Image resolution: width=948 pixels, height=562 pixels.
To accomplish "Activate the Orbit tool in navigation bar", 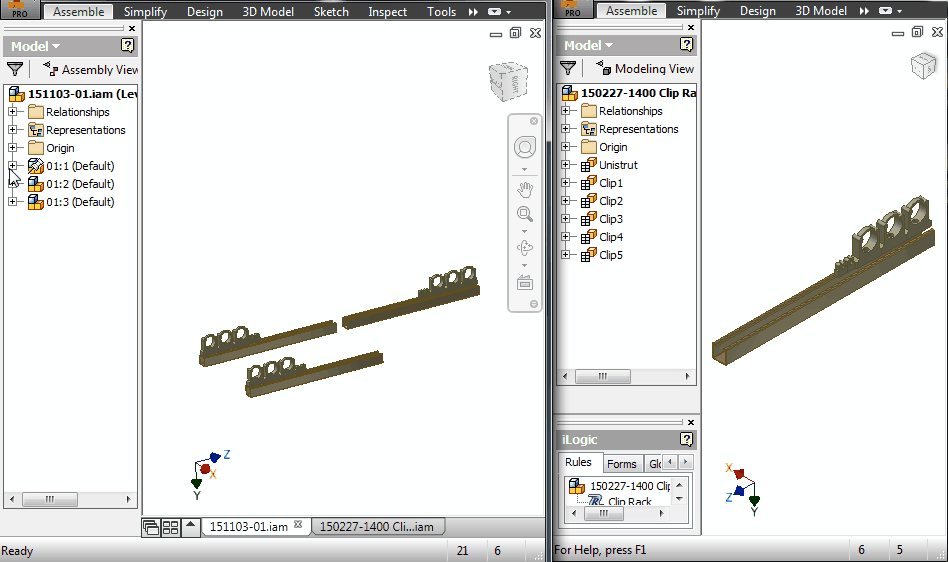I will click(525, 248).
